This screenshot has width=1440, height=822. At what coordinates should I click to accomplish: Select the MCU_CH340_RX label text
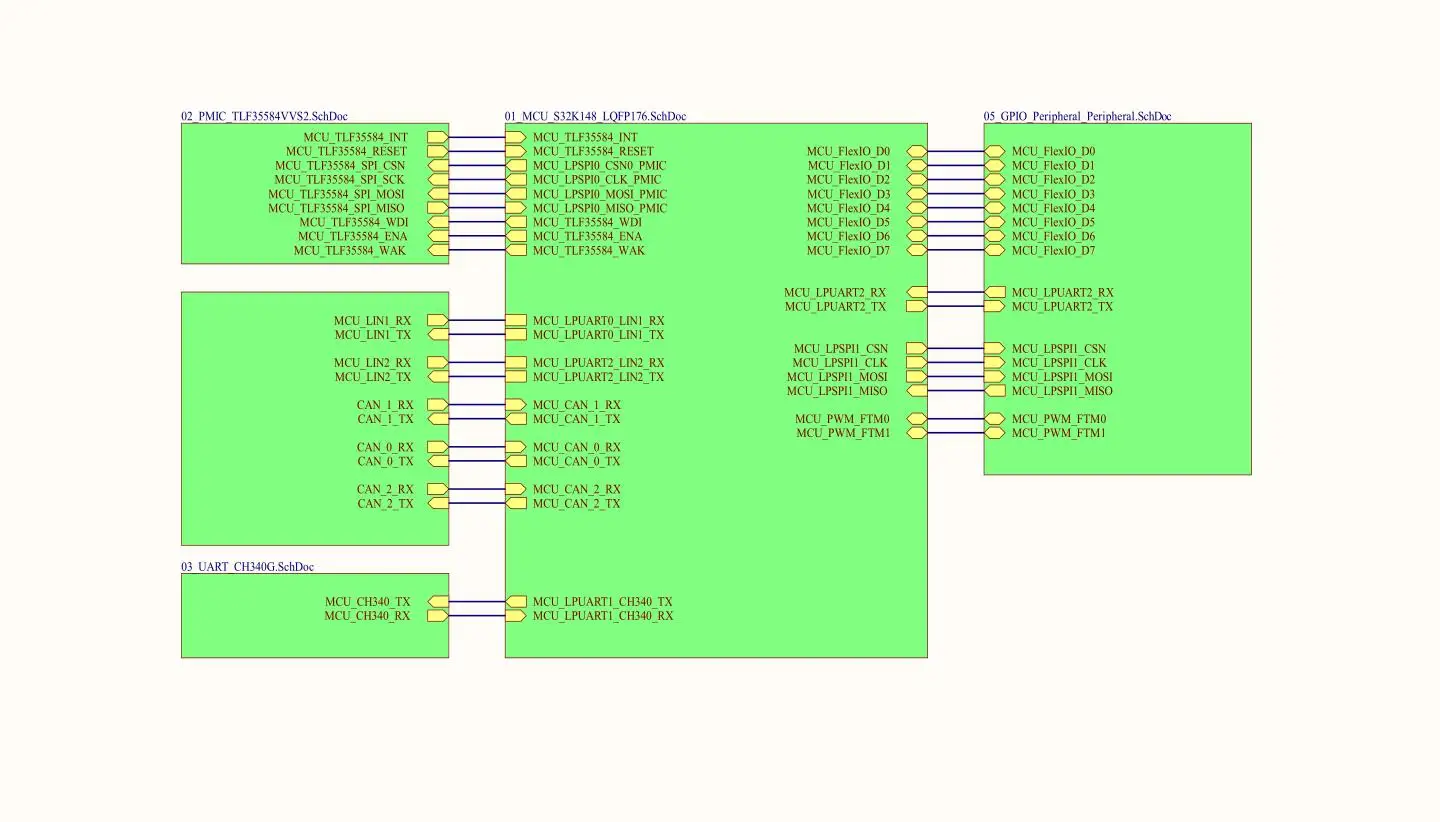point(367,616)
